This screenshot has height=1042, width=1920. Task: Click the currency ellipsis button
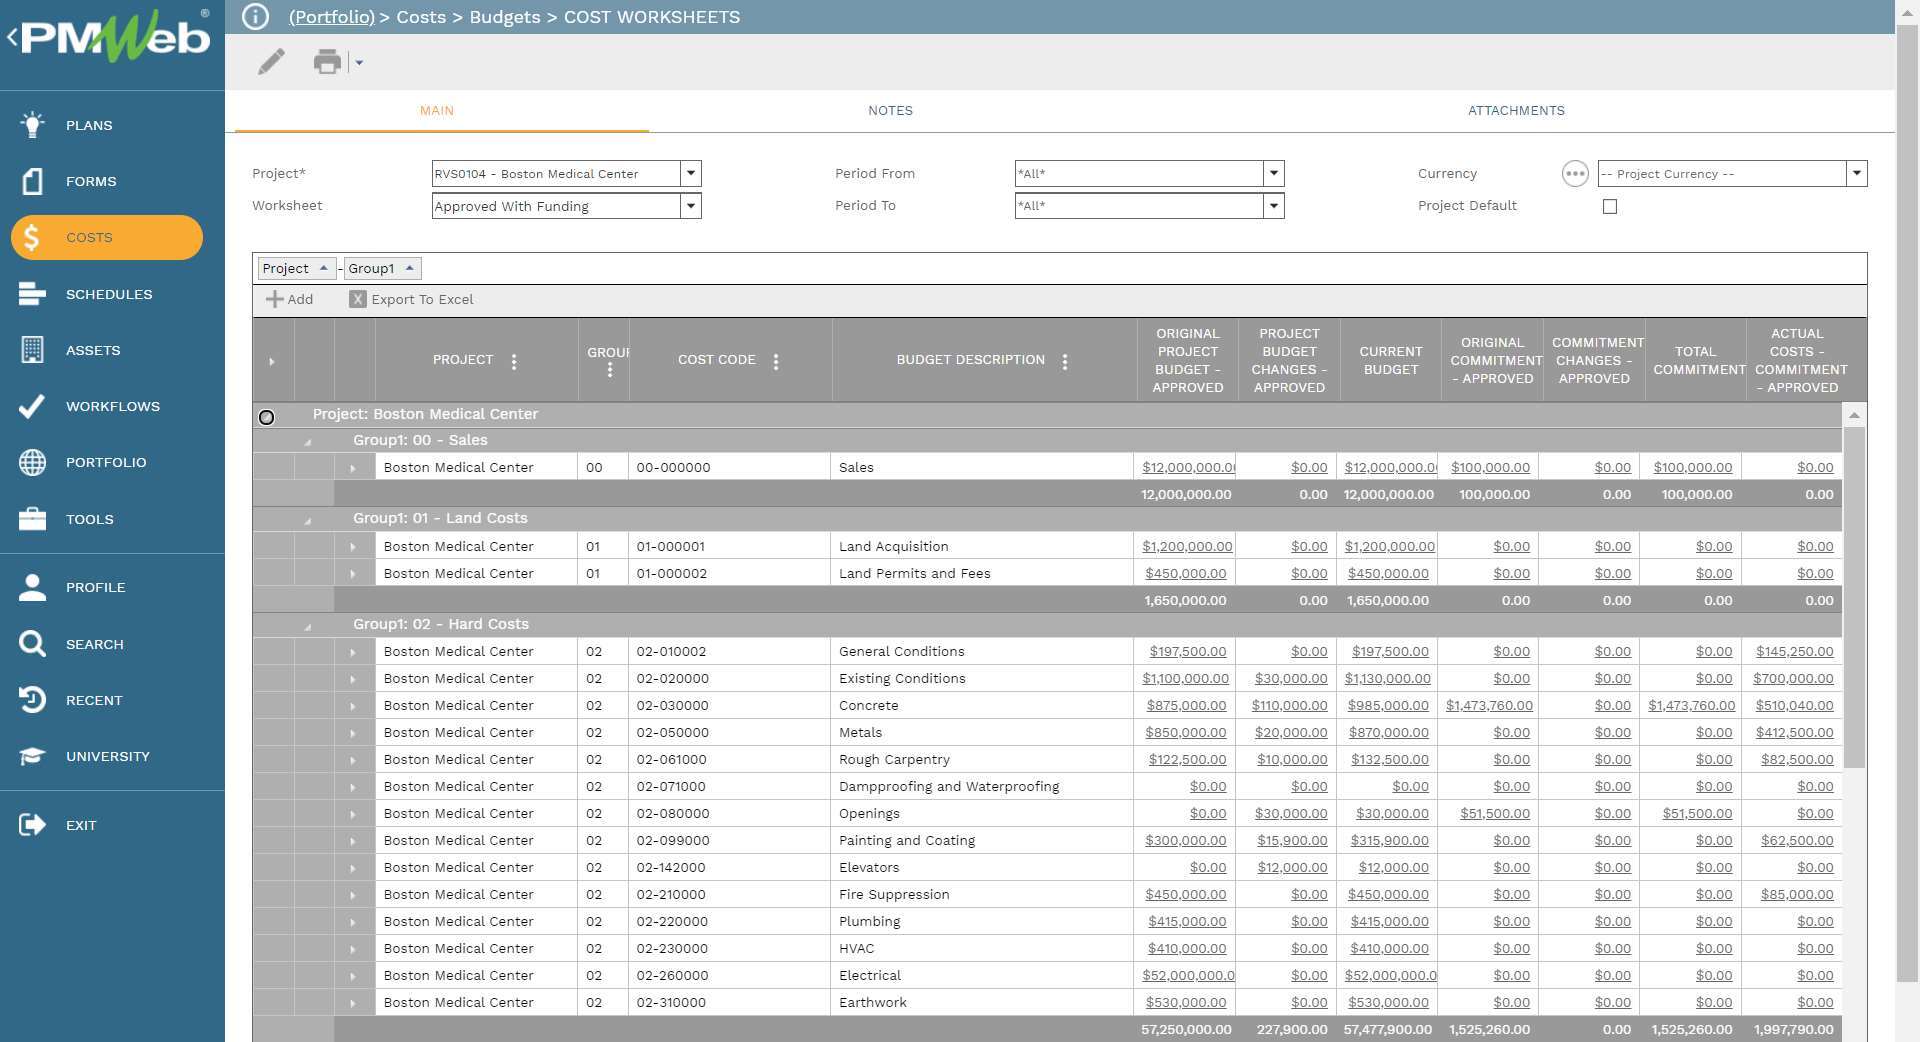click(1574, 174)
